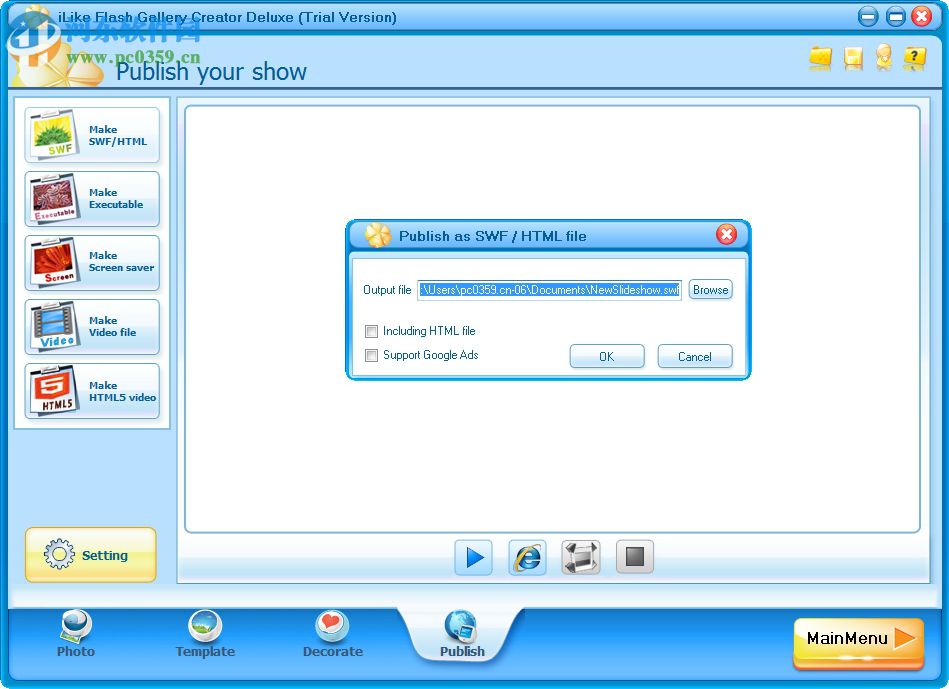Stop the slideshow preview
The width and height of the screenshot is (949, 689).
pyautogui.click(x=634, y=557)
